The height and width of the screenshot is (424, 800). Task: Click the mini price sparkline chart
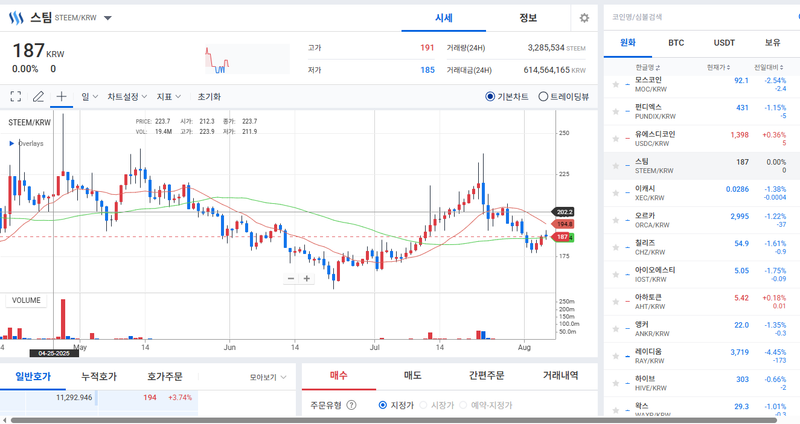click(247, 59)
